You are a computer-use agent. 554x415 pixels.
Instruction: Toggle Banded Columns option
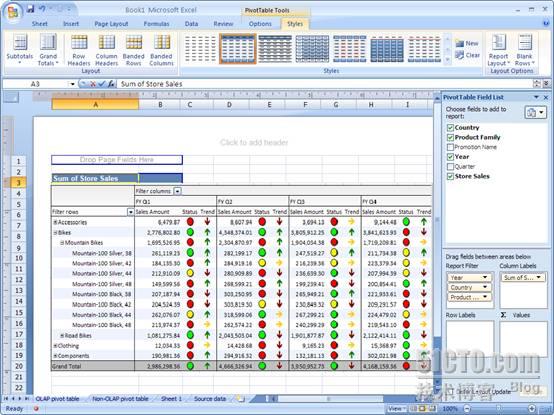[x=161, y=49]
